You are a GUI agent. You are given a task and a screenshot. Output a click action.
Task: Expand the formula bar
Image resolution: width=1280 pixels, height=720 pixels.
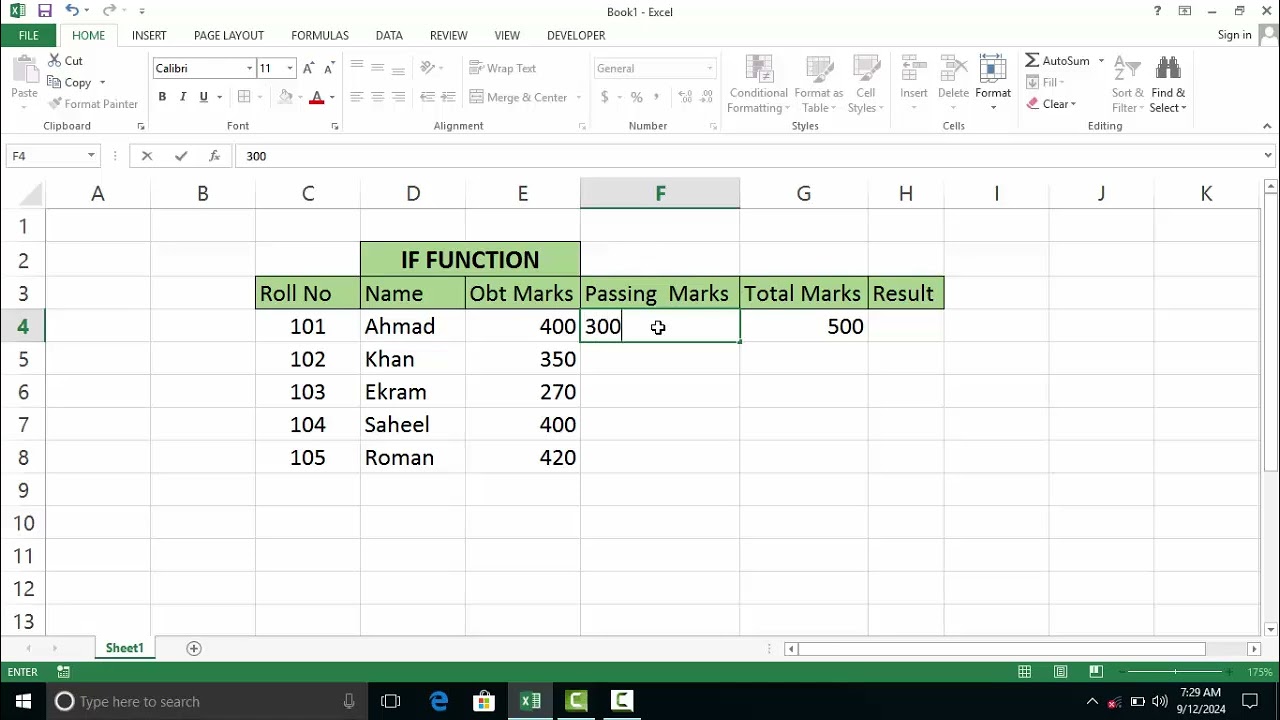(1268, 156)
